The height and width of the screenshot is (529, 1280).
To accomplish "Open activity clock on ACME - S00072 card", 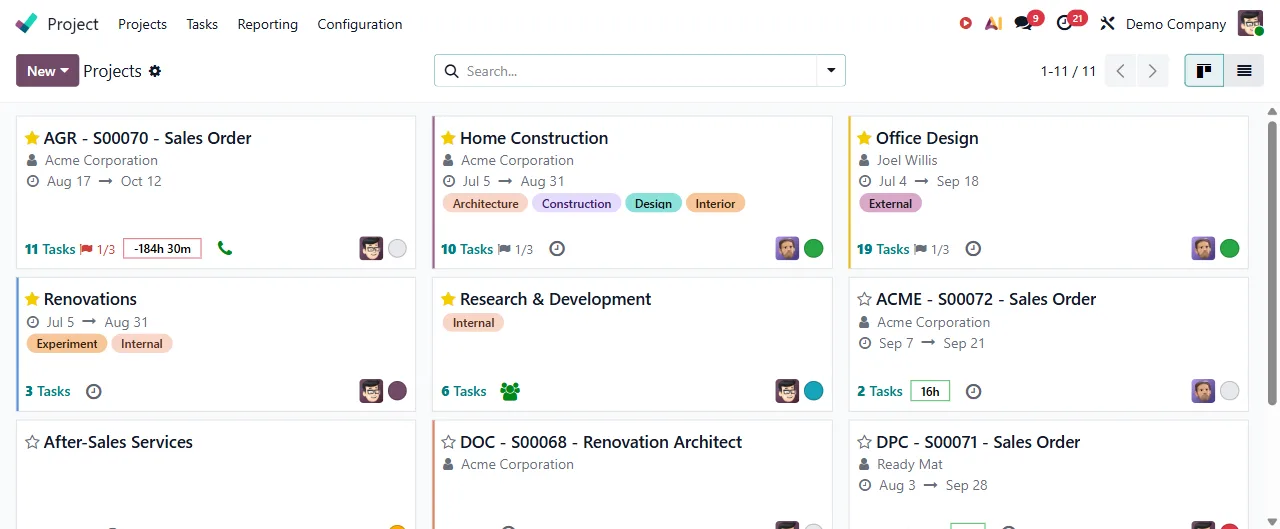I will pyautogui.click(x=973, y=391).
